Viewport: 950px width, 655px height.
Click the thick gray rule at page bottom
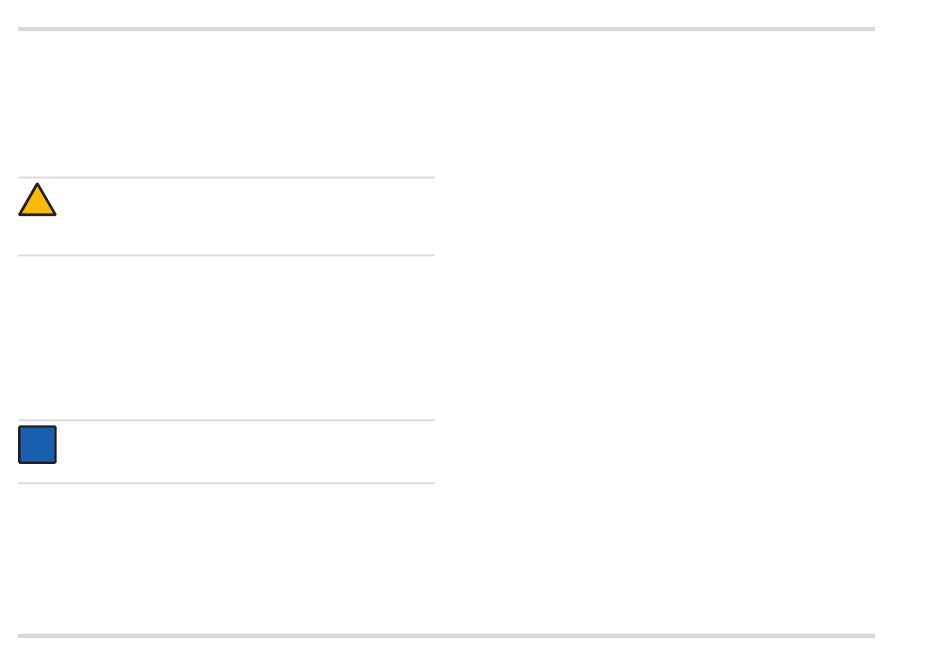(447, 636)
